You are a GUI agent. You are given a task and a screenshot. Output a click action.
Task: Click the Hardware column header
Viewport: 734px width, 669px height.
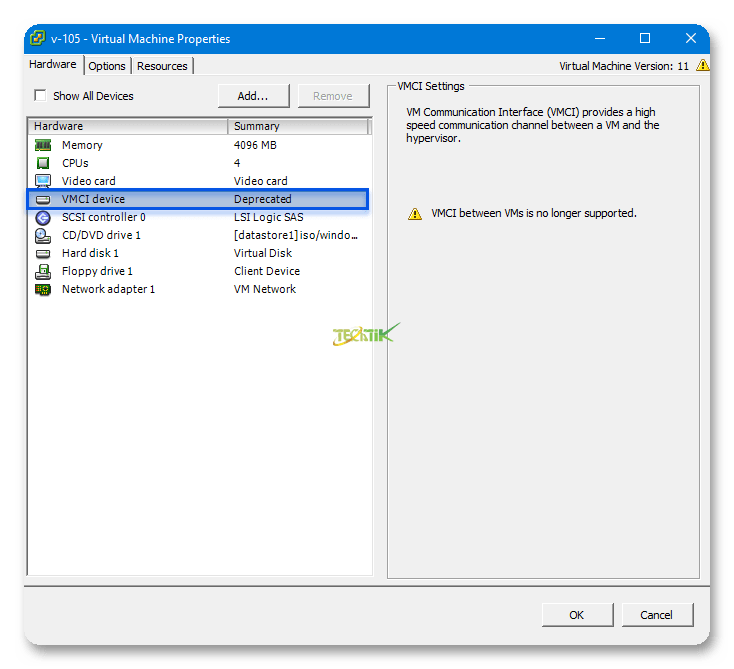pyautogui.click(x=128, y=126)
